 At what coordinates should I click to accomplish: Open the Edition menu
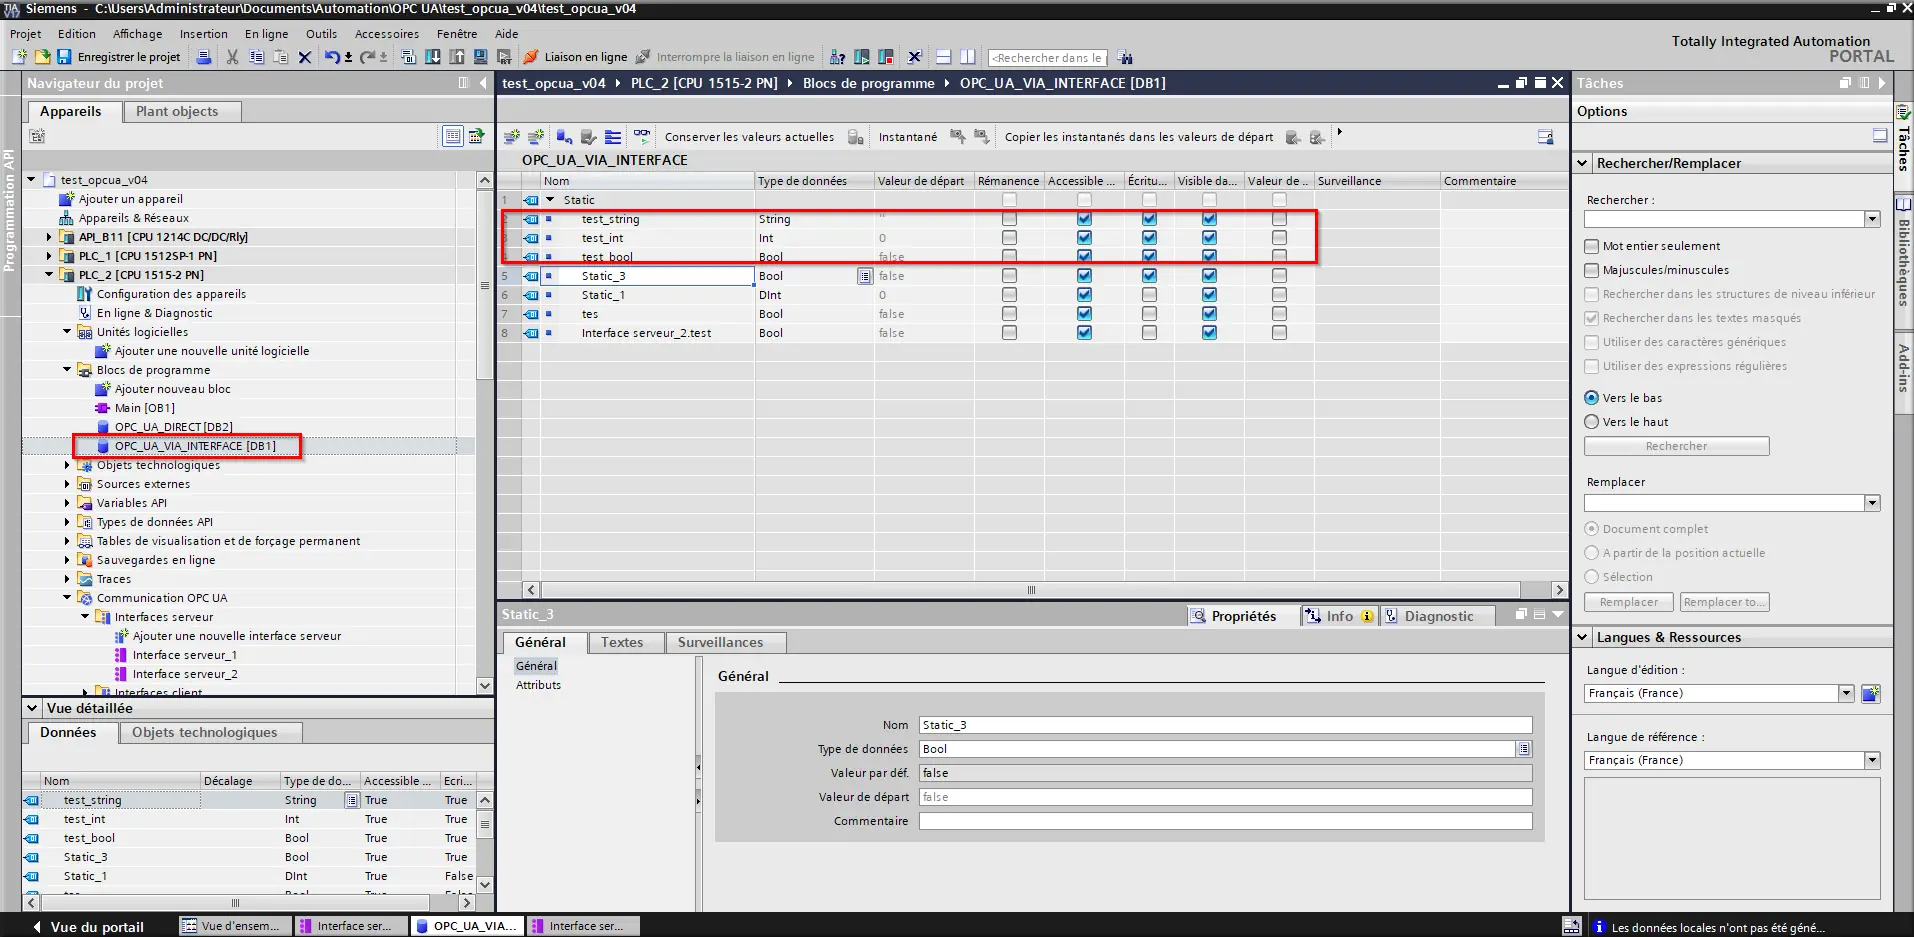(77, 34)
